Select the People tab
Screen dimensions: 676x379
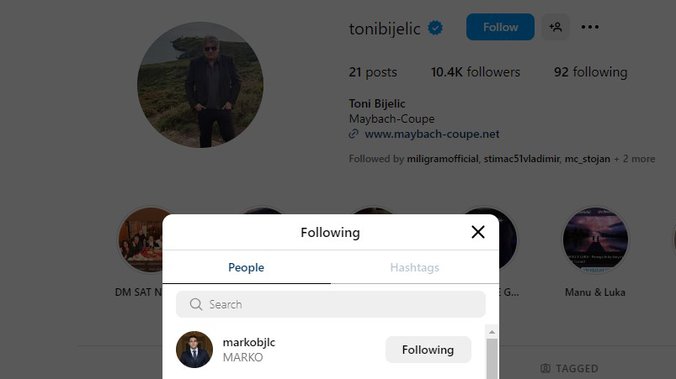[x=246, y=267]
